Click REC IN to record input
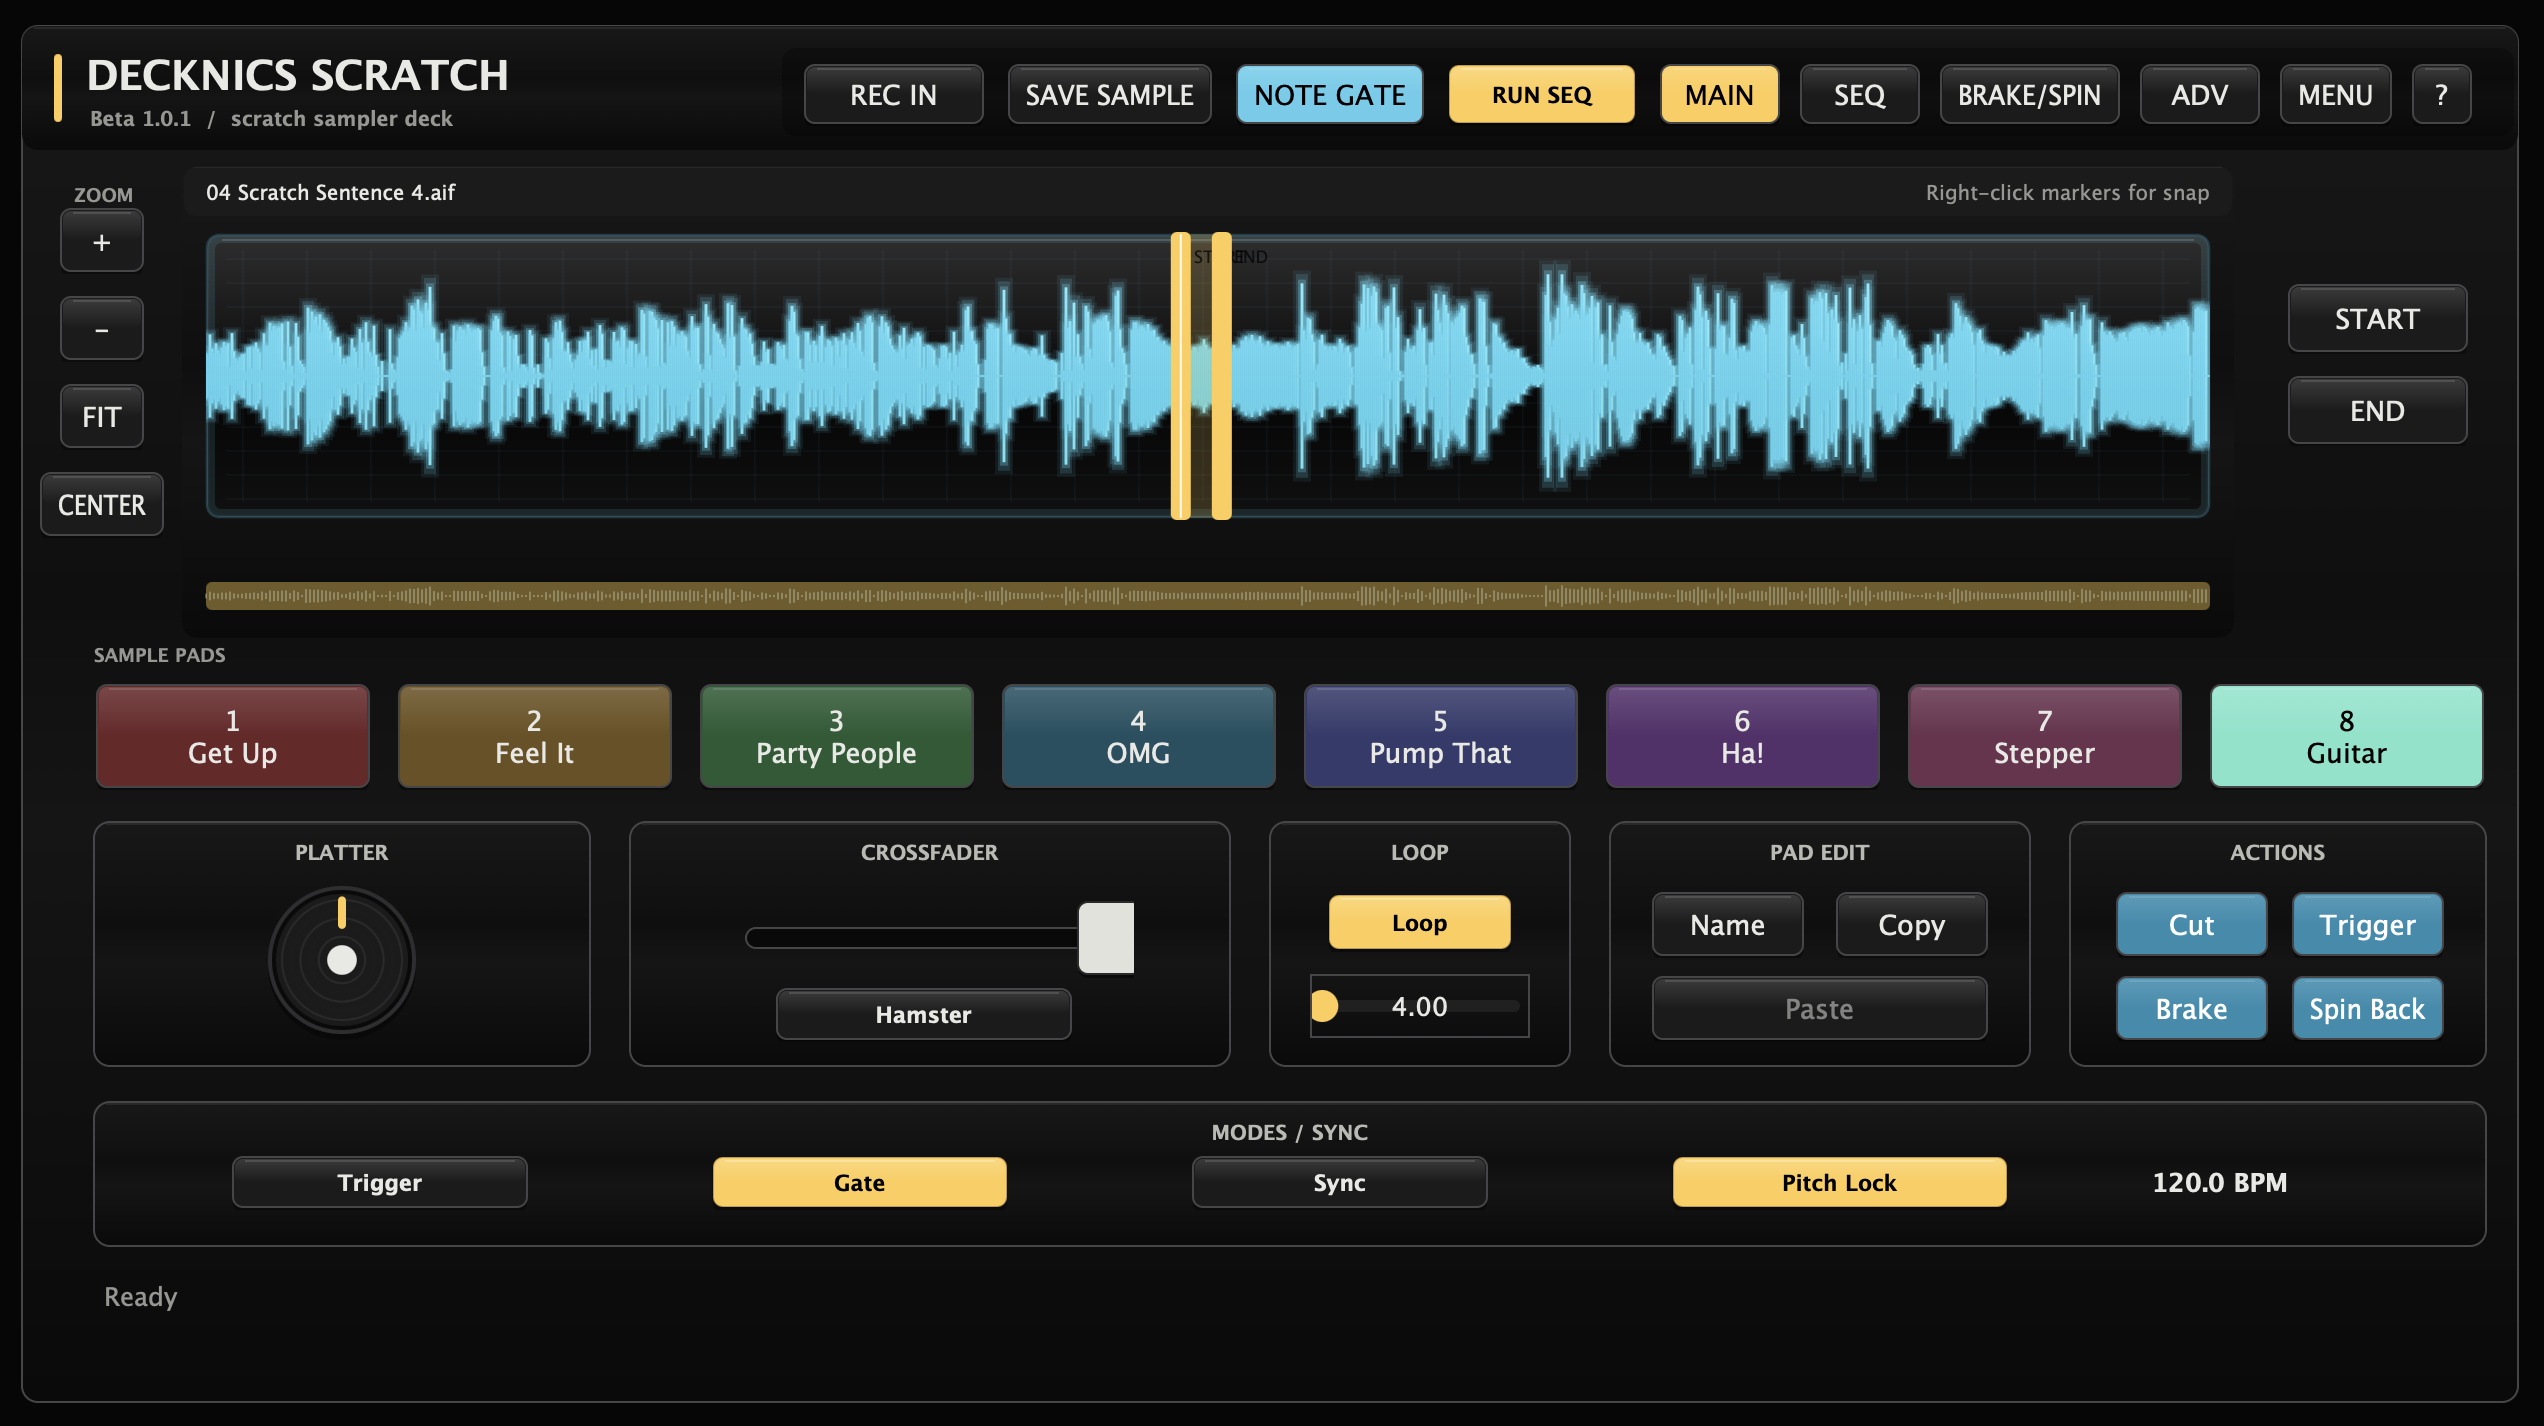This screenshot has height=1426, width=2544. 893,95
